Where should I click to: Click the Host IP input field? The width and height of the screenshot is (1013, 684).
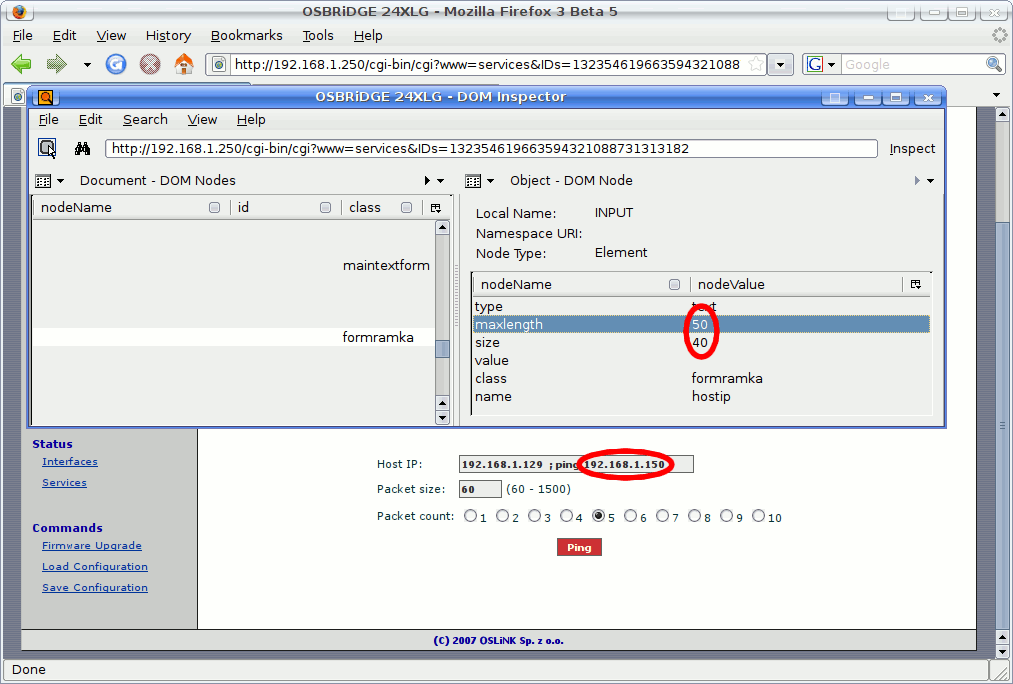tap(576, 464)
